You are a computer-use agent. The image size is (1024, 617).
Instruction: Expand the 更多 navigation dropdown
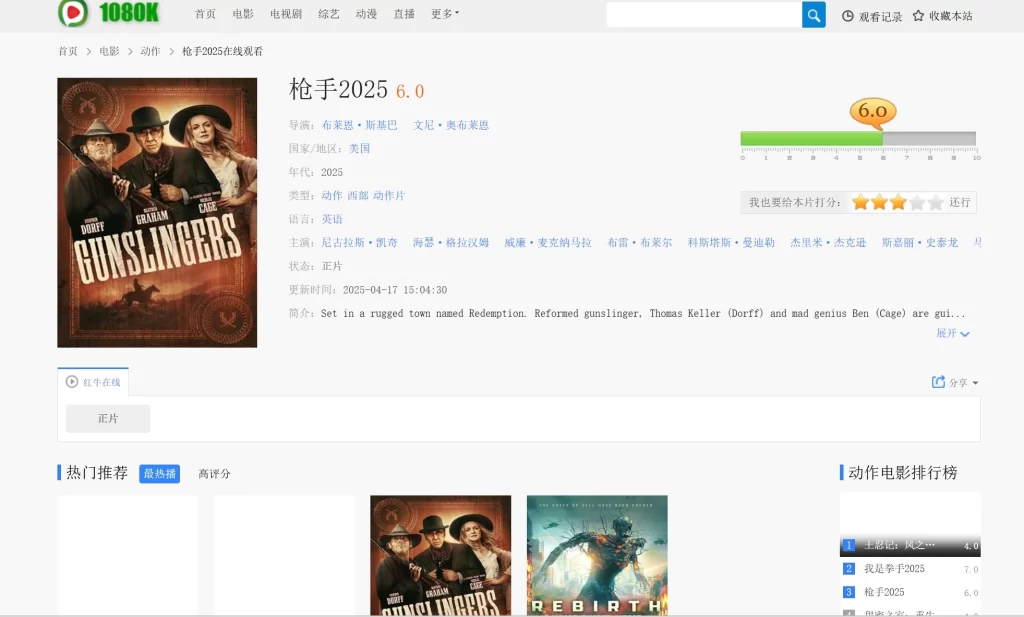[445, 14]
